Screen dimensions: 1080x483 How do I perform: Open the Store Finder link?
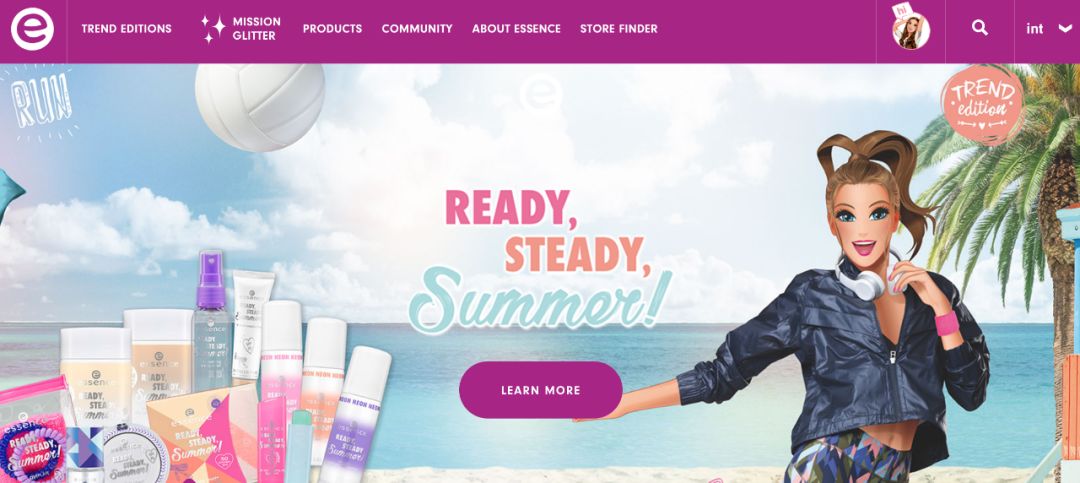[619, 29]
